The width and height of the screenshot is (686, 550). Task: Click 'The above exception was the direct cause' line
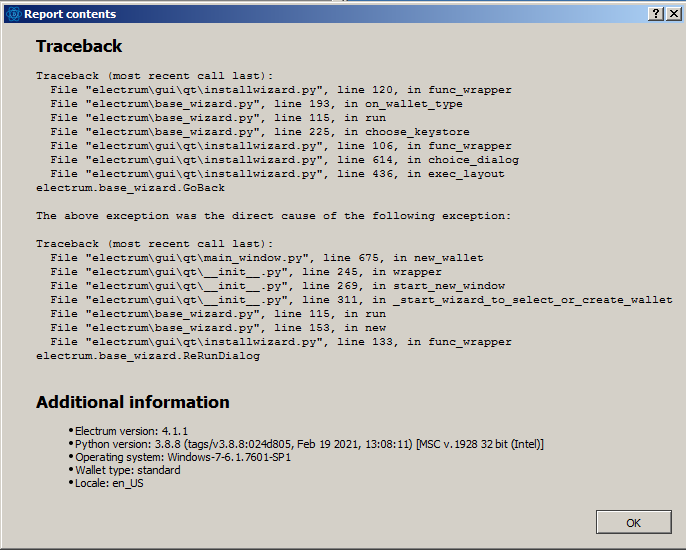click(x=273, y=216)
